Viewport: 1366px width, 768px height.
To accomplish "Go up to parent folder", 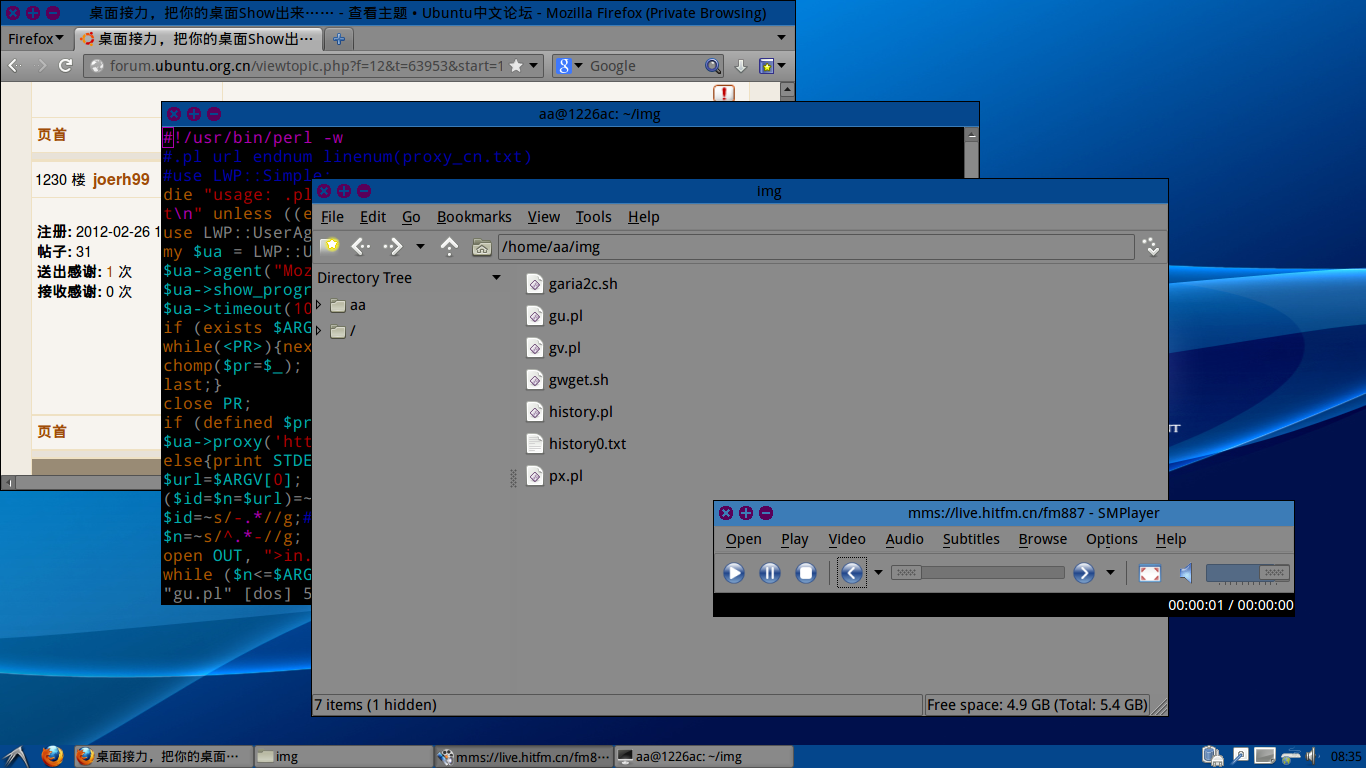I will 450,246.
